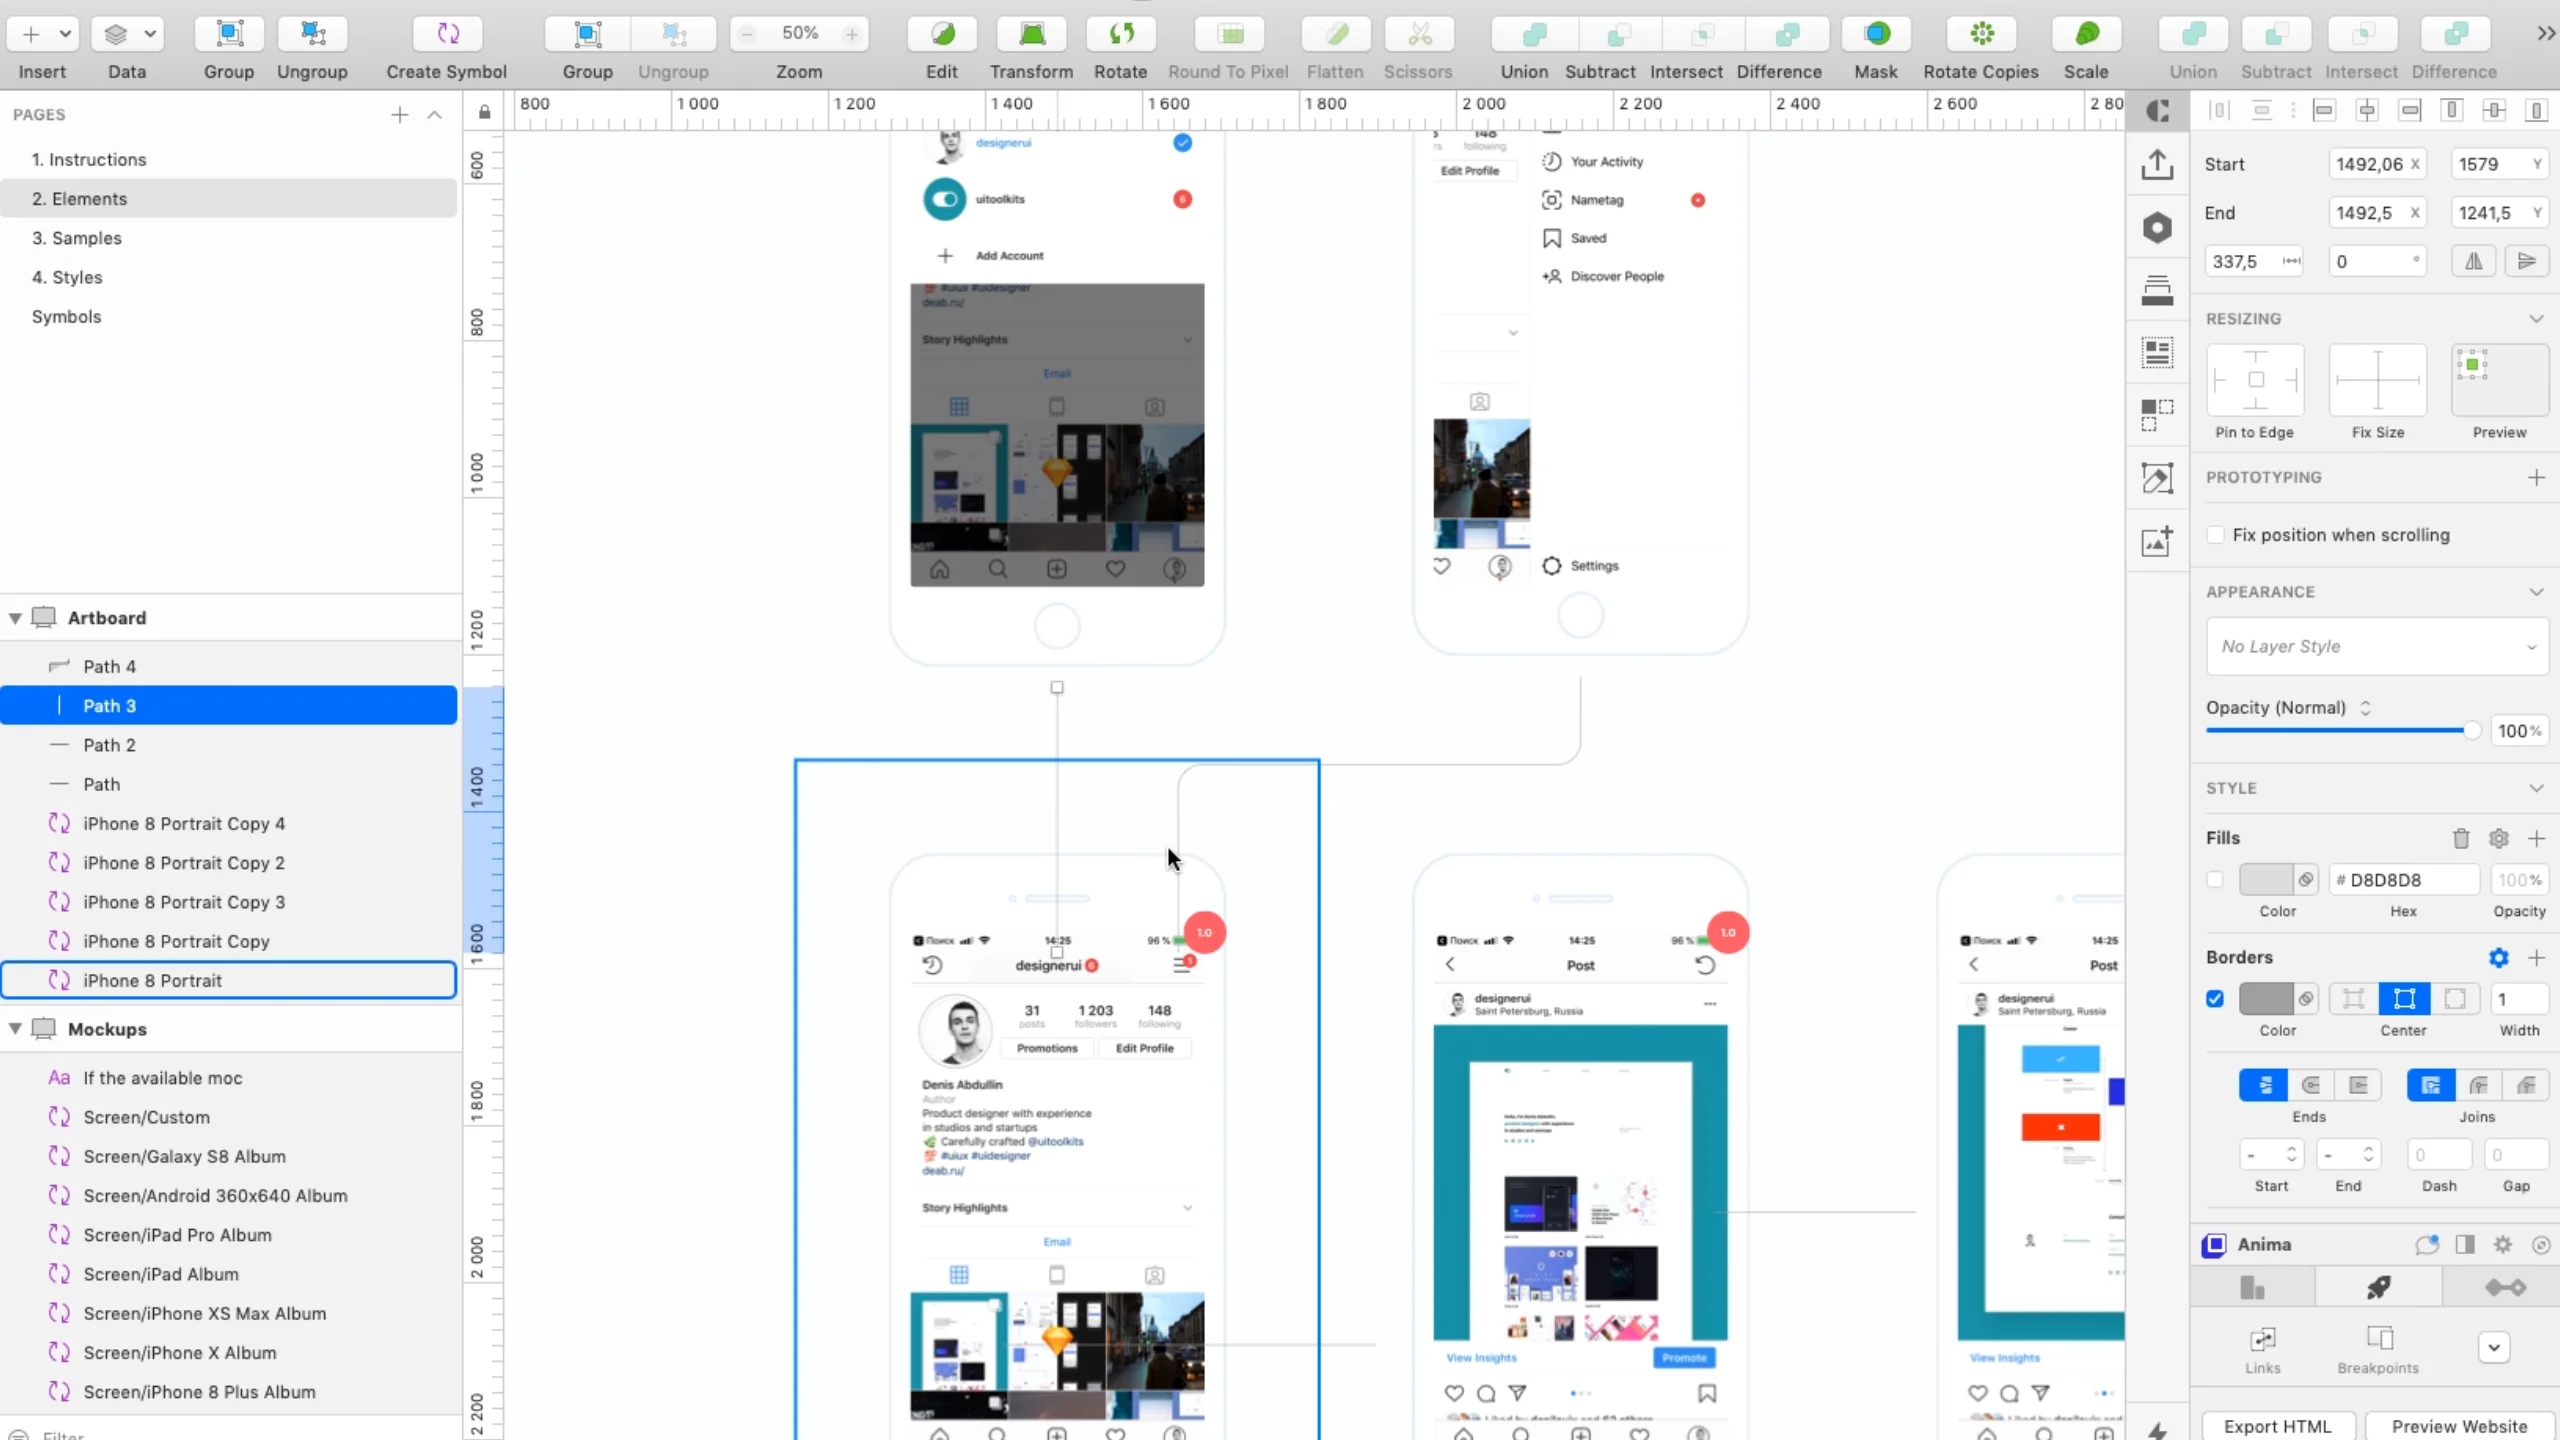Click the Scale tool icon

click(2086, 34)
